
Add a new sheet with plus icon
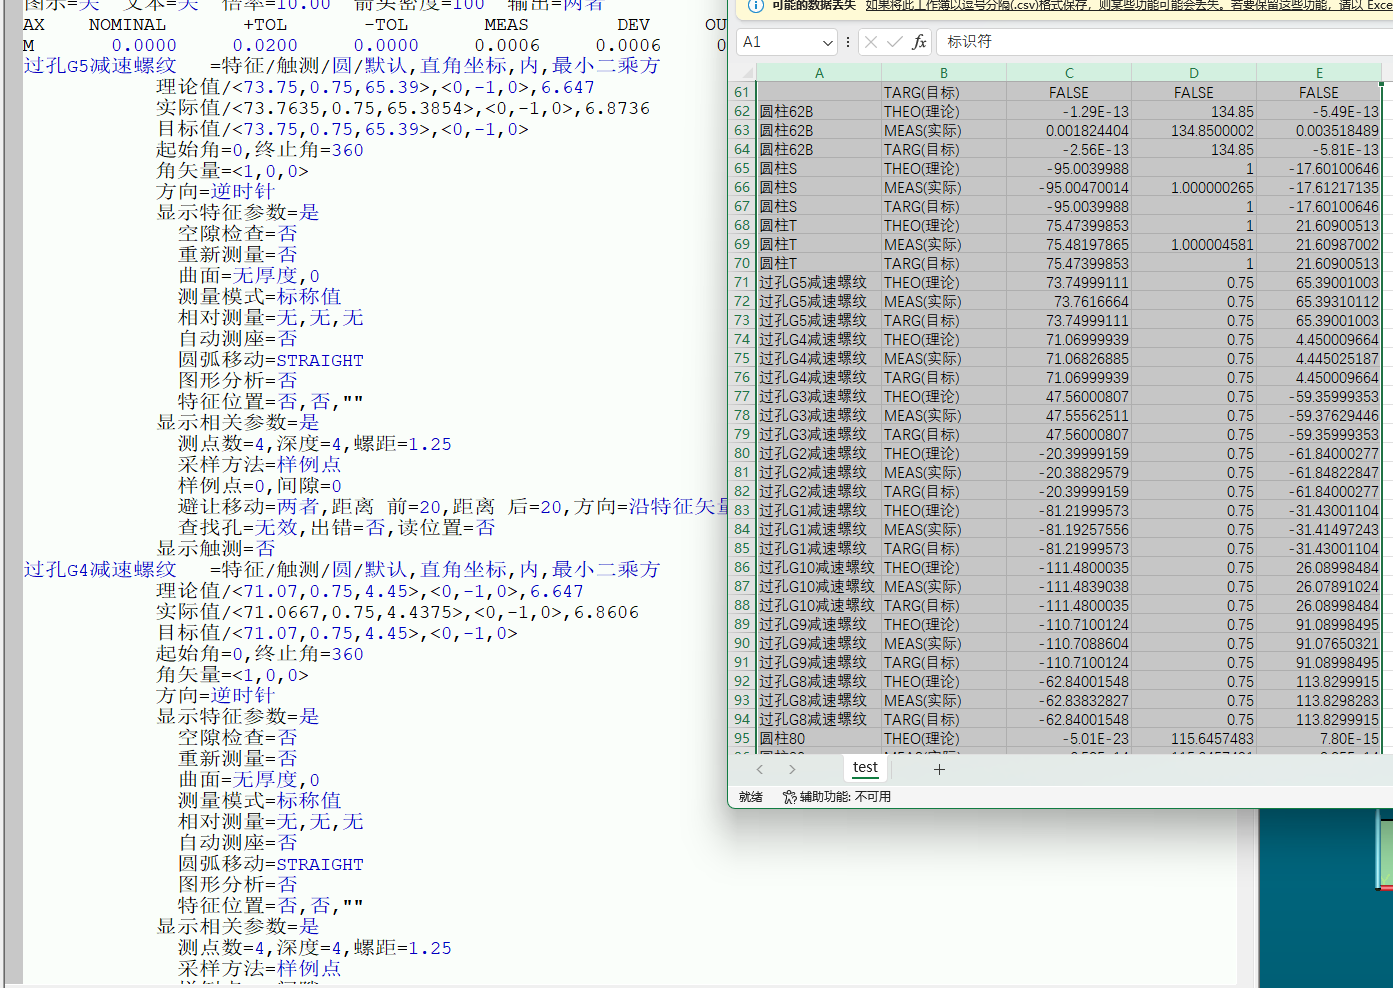tap(939, 769)
